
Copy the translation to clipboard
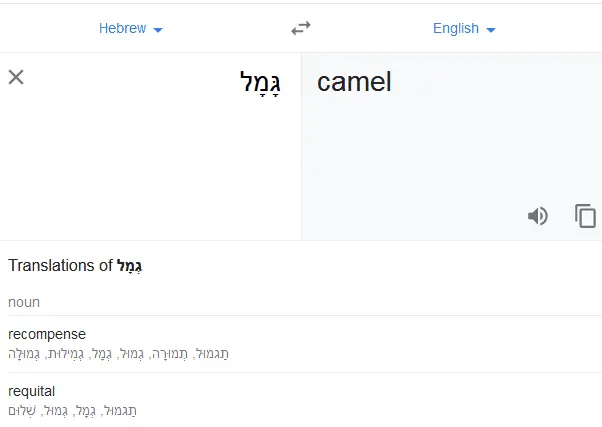click(585, 216)
